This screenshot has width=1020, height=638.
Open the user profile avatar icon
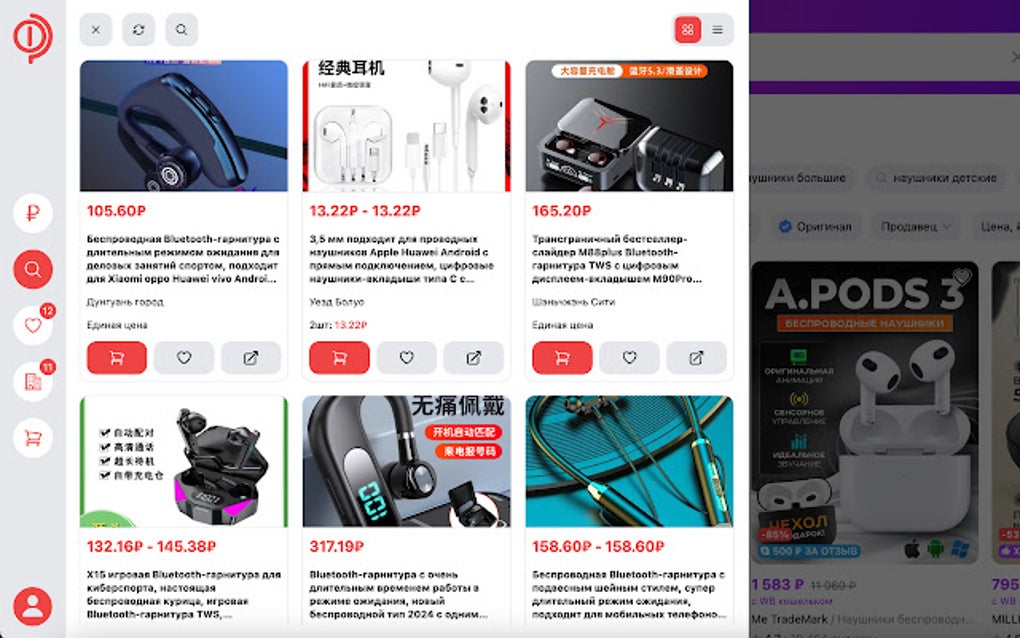pos(33,606)
